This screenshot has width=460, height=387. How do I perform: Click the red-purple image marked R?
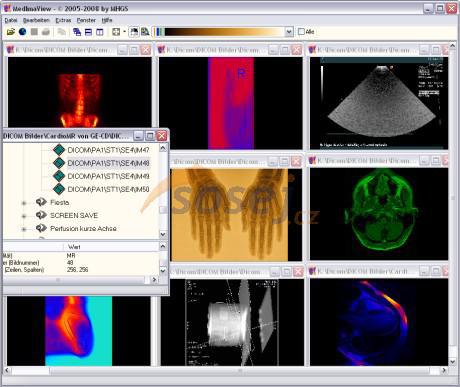click(x=231, y=103)
